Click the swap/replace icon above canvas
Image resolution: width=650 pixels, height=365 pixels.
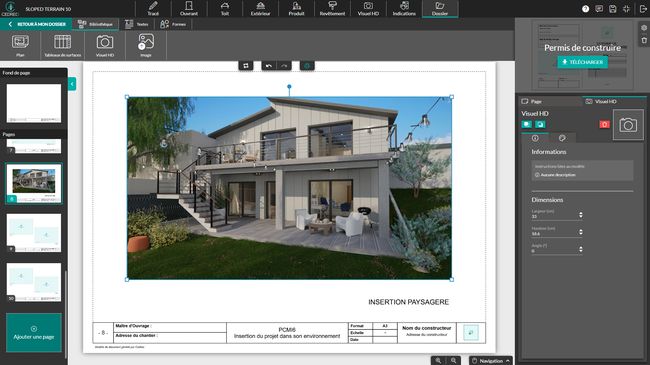(x=246, y=66)
